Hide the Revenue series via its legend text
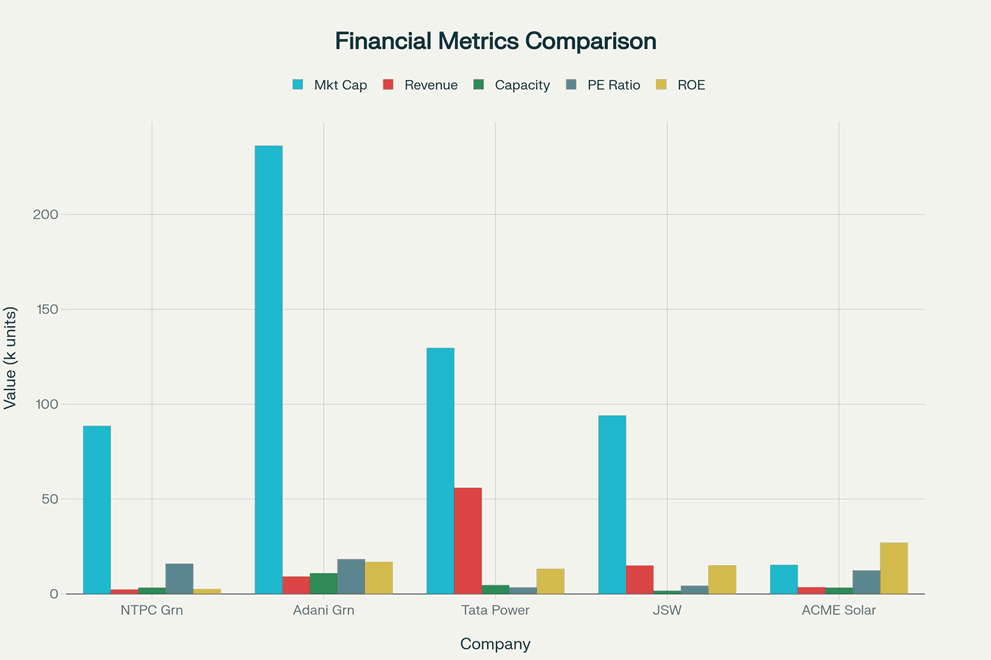The image size is (991, 660). pos(431,85)
